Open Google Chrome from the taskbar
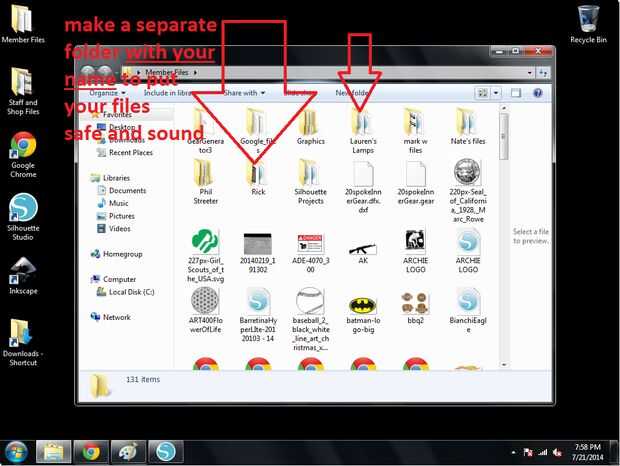 coord(91,452)
